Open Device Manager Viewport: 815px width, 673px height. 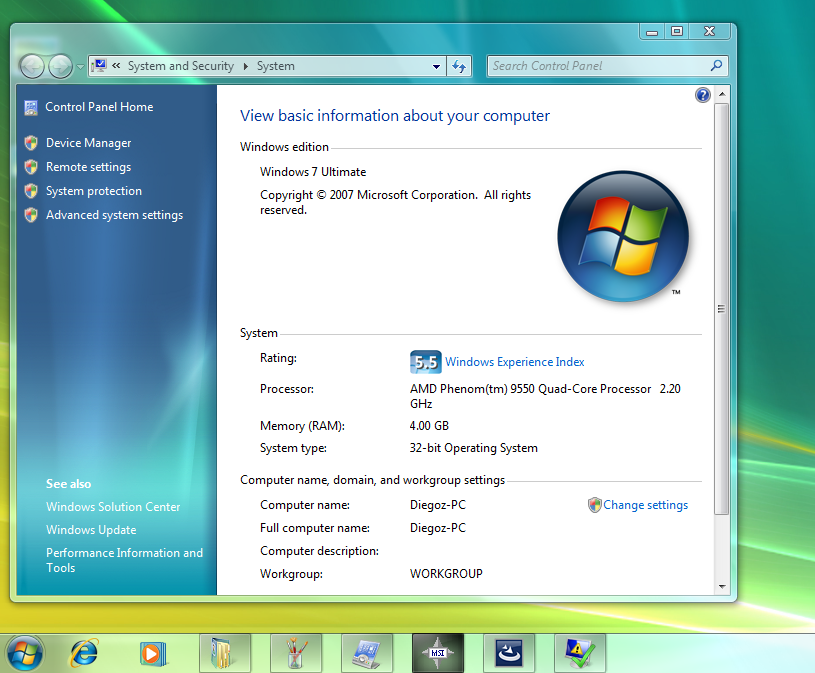click(88, 143)
